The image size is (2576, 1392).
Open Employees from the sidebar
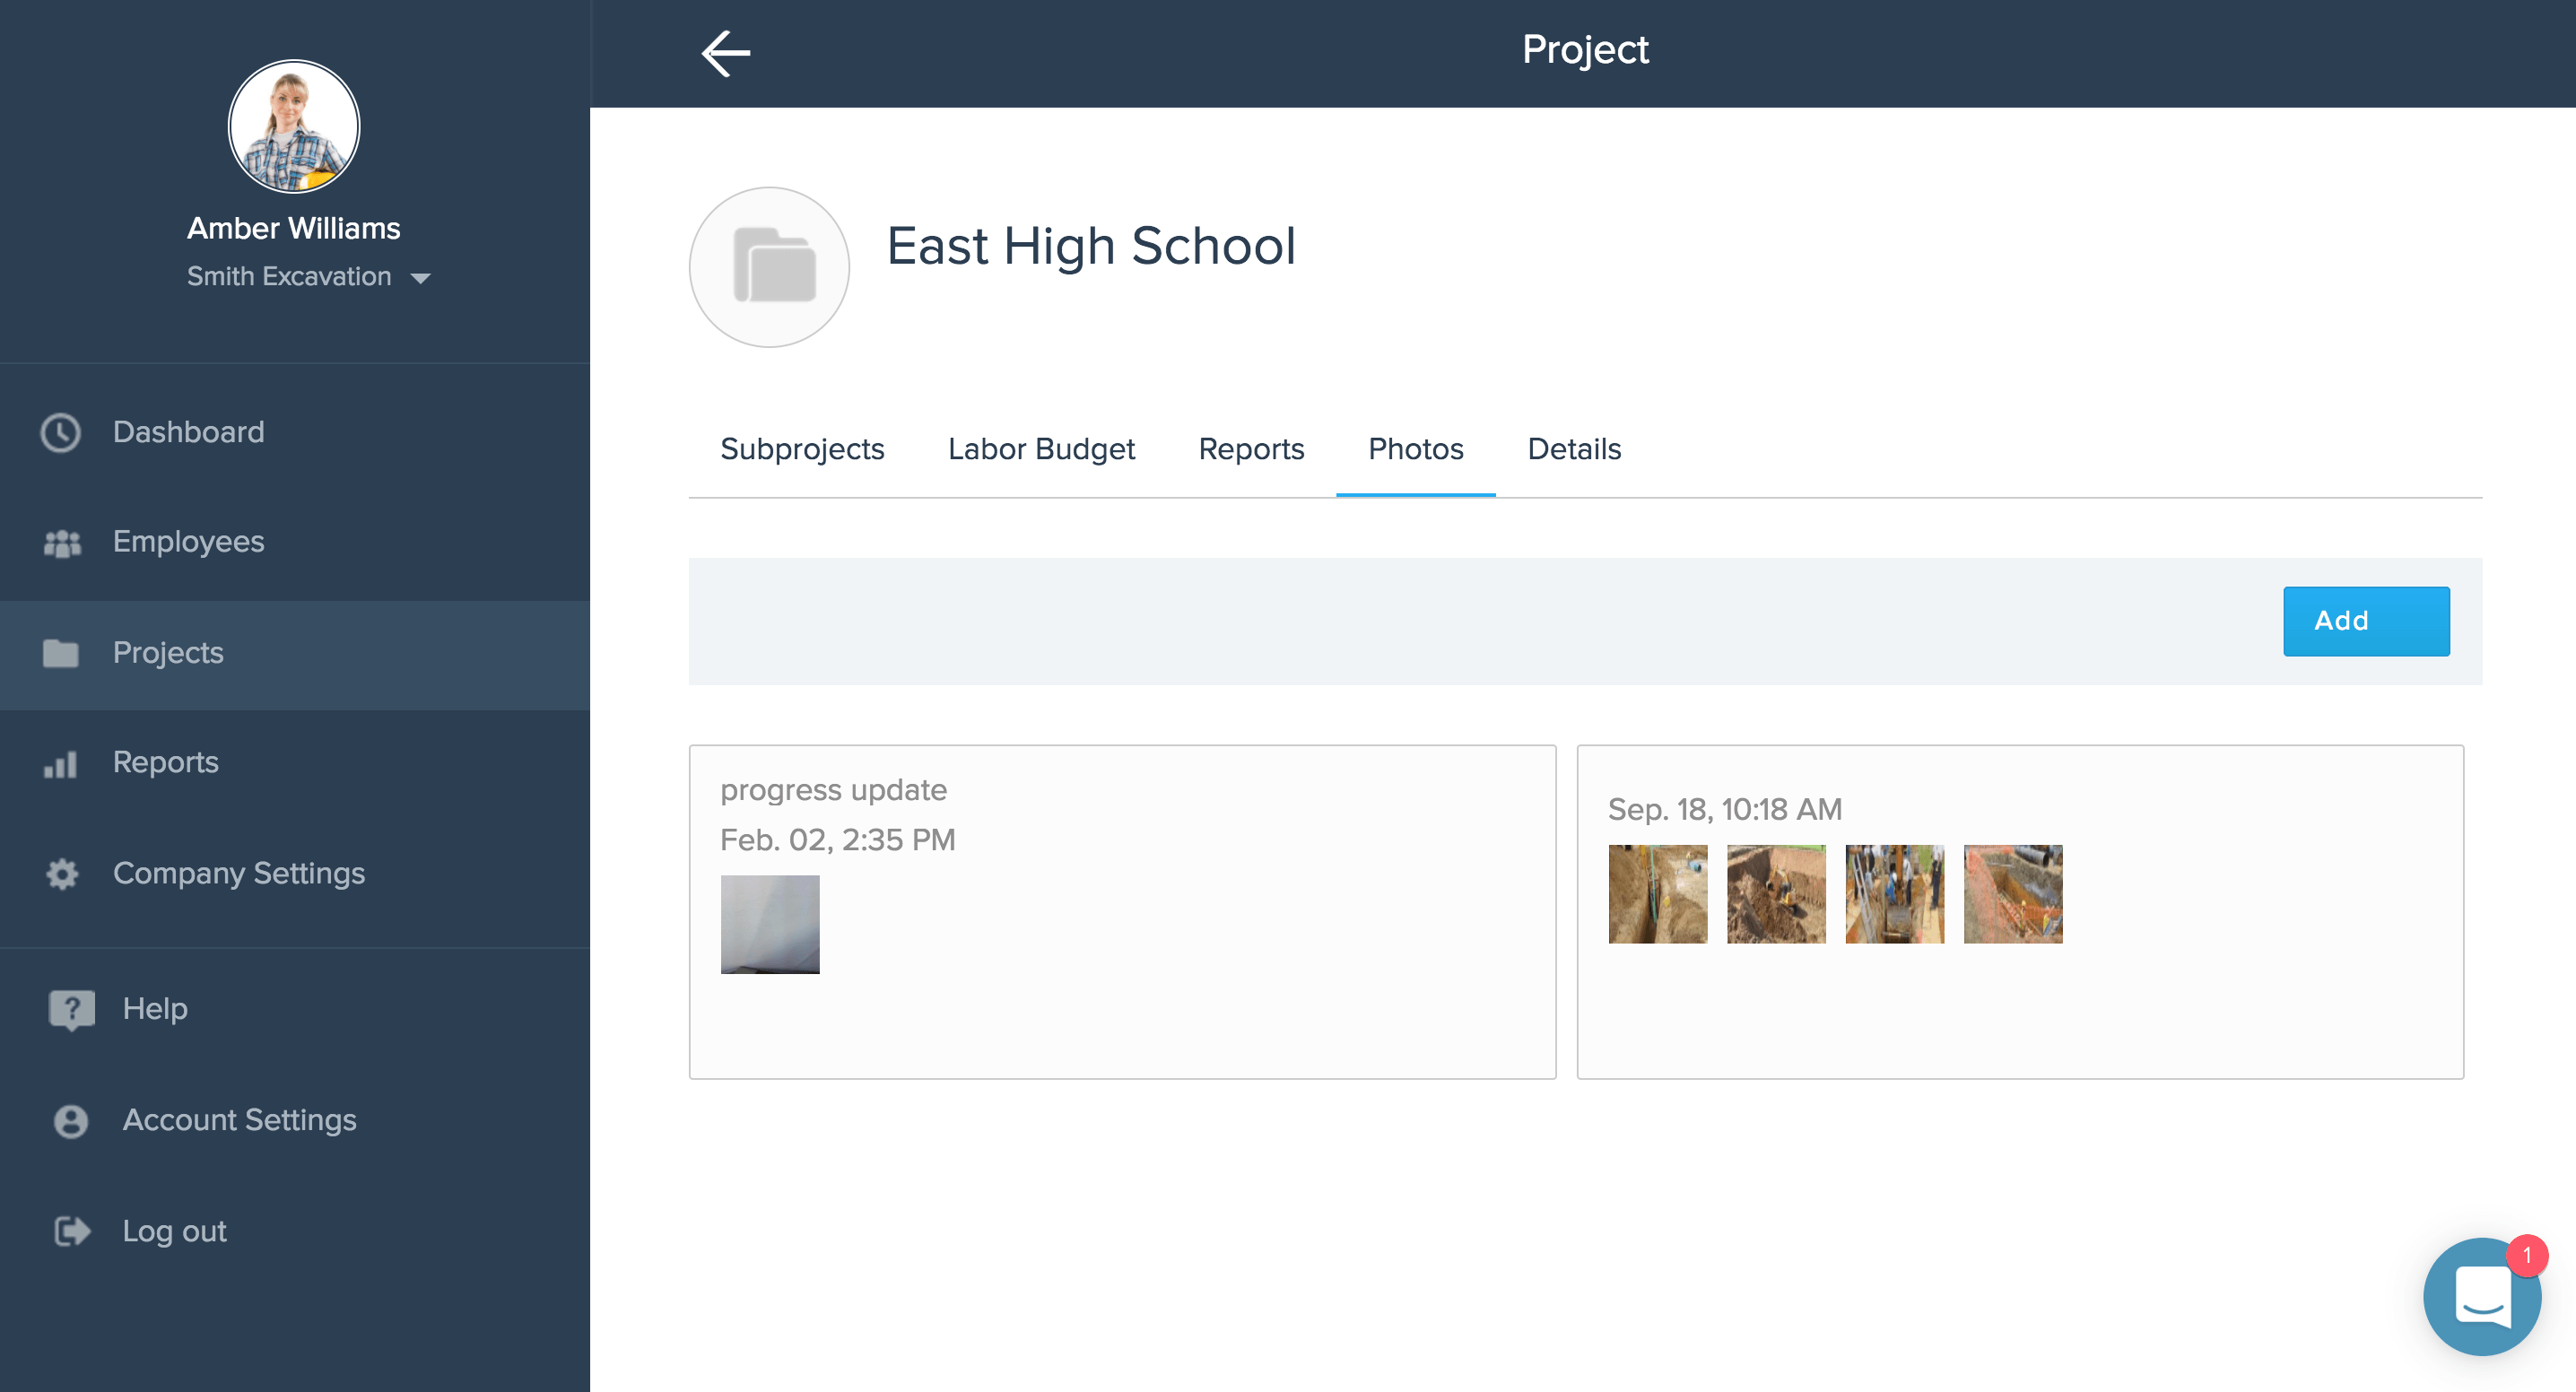[x=295, y=542]
